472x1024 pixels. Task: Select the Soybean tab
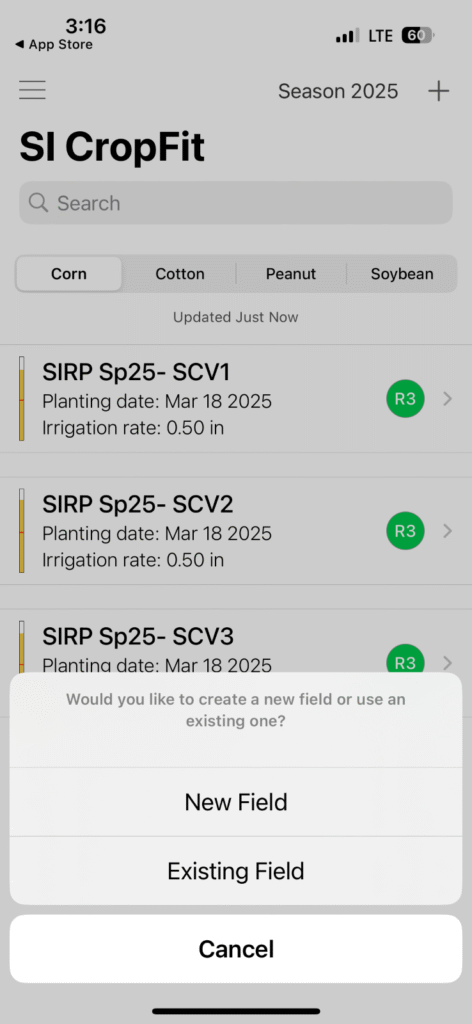pos(401,274)
